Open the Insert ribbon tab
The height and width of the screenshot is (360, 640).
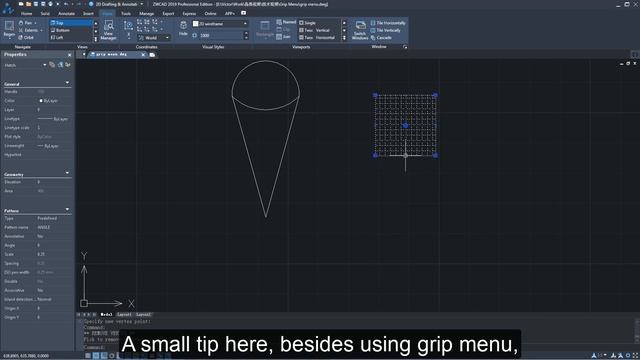pos(88,13)
